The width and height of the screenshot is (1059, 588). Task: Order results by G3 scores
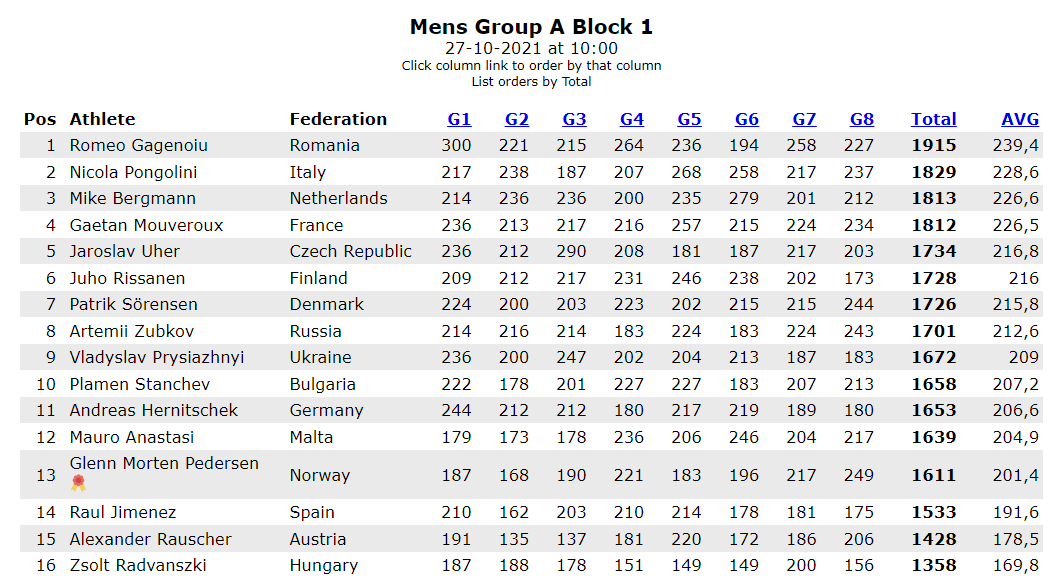(574, 119)
